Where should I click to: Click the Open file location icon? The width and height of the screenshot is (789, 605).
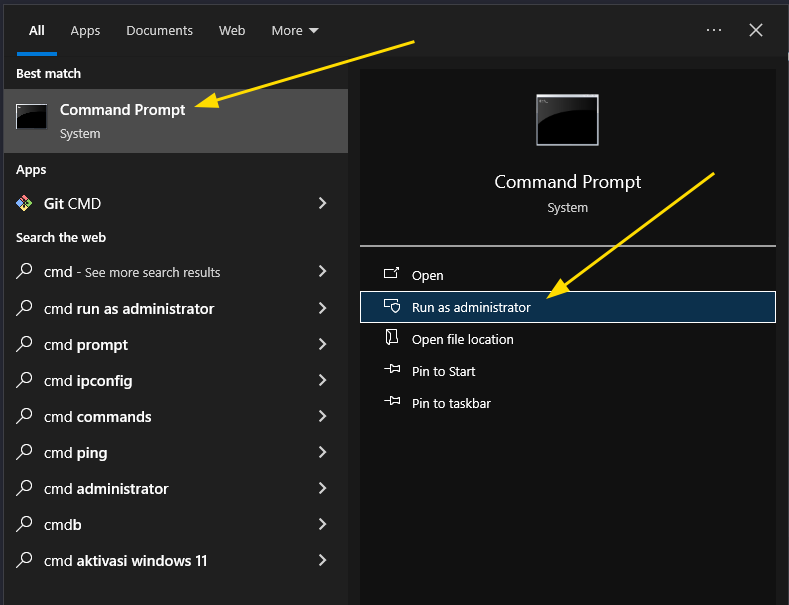(x=391, y=337)
